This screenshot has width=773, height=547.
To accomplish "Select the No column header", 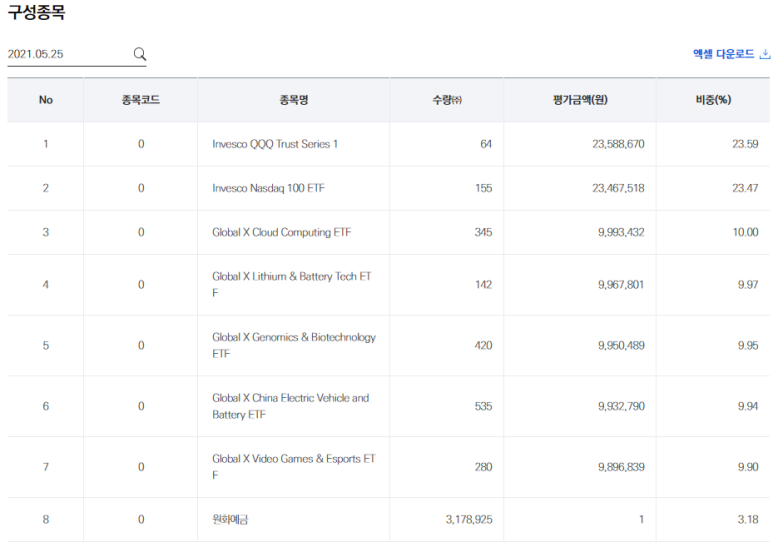I will [x=45, y=100].
